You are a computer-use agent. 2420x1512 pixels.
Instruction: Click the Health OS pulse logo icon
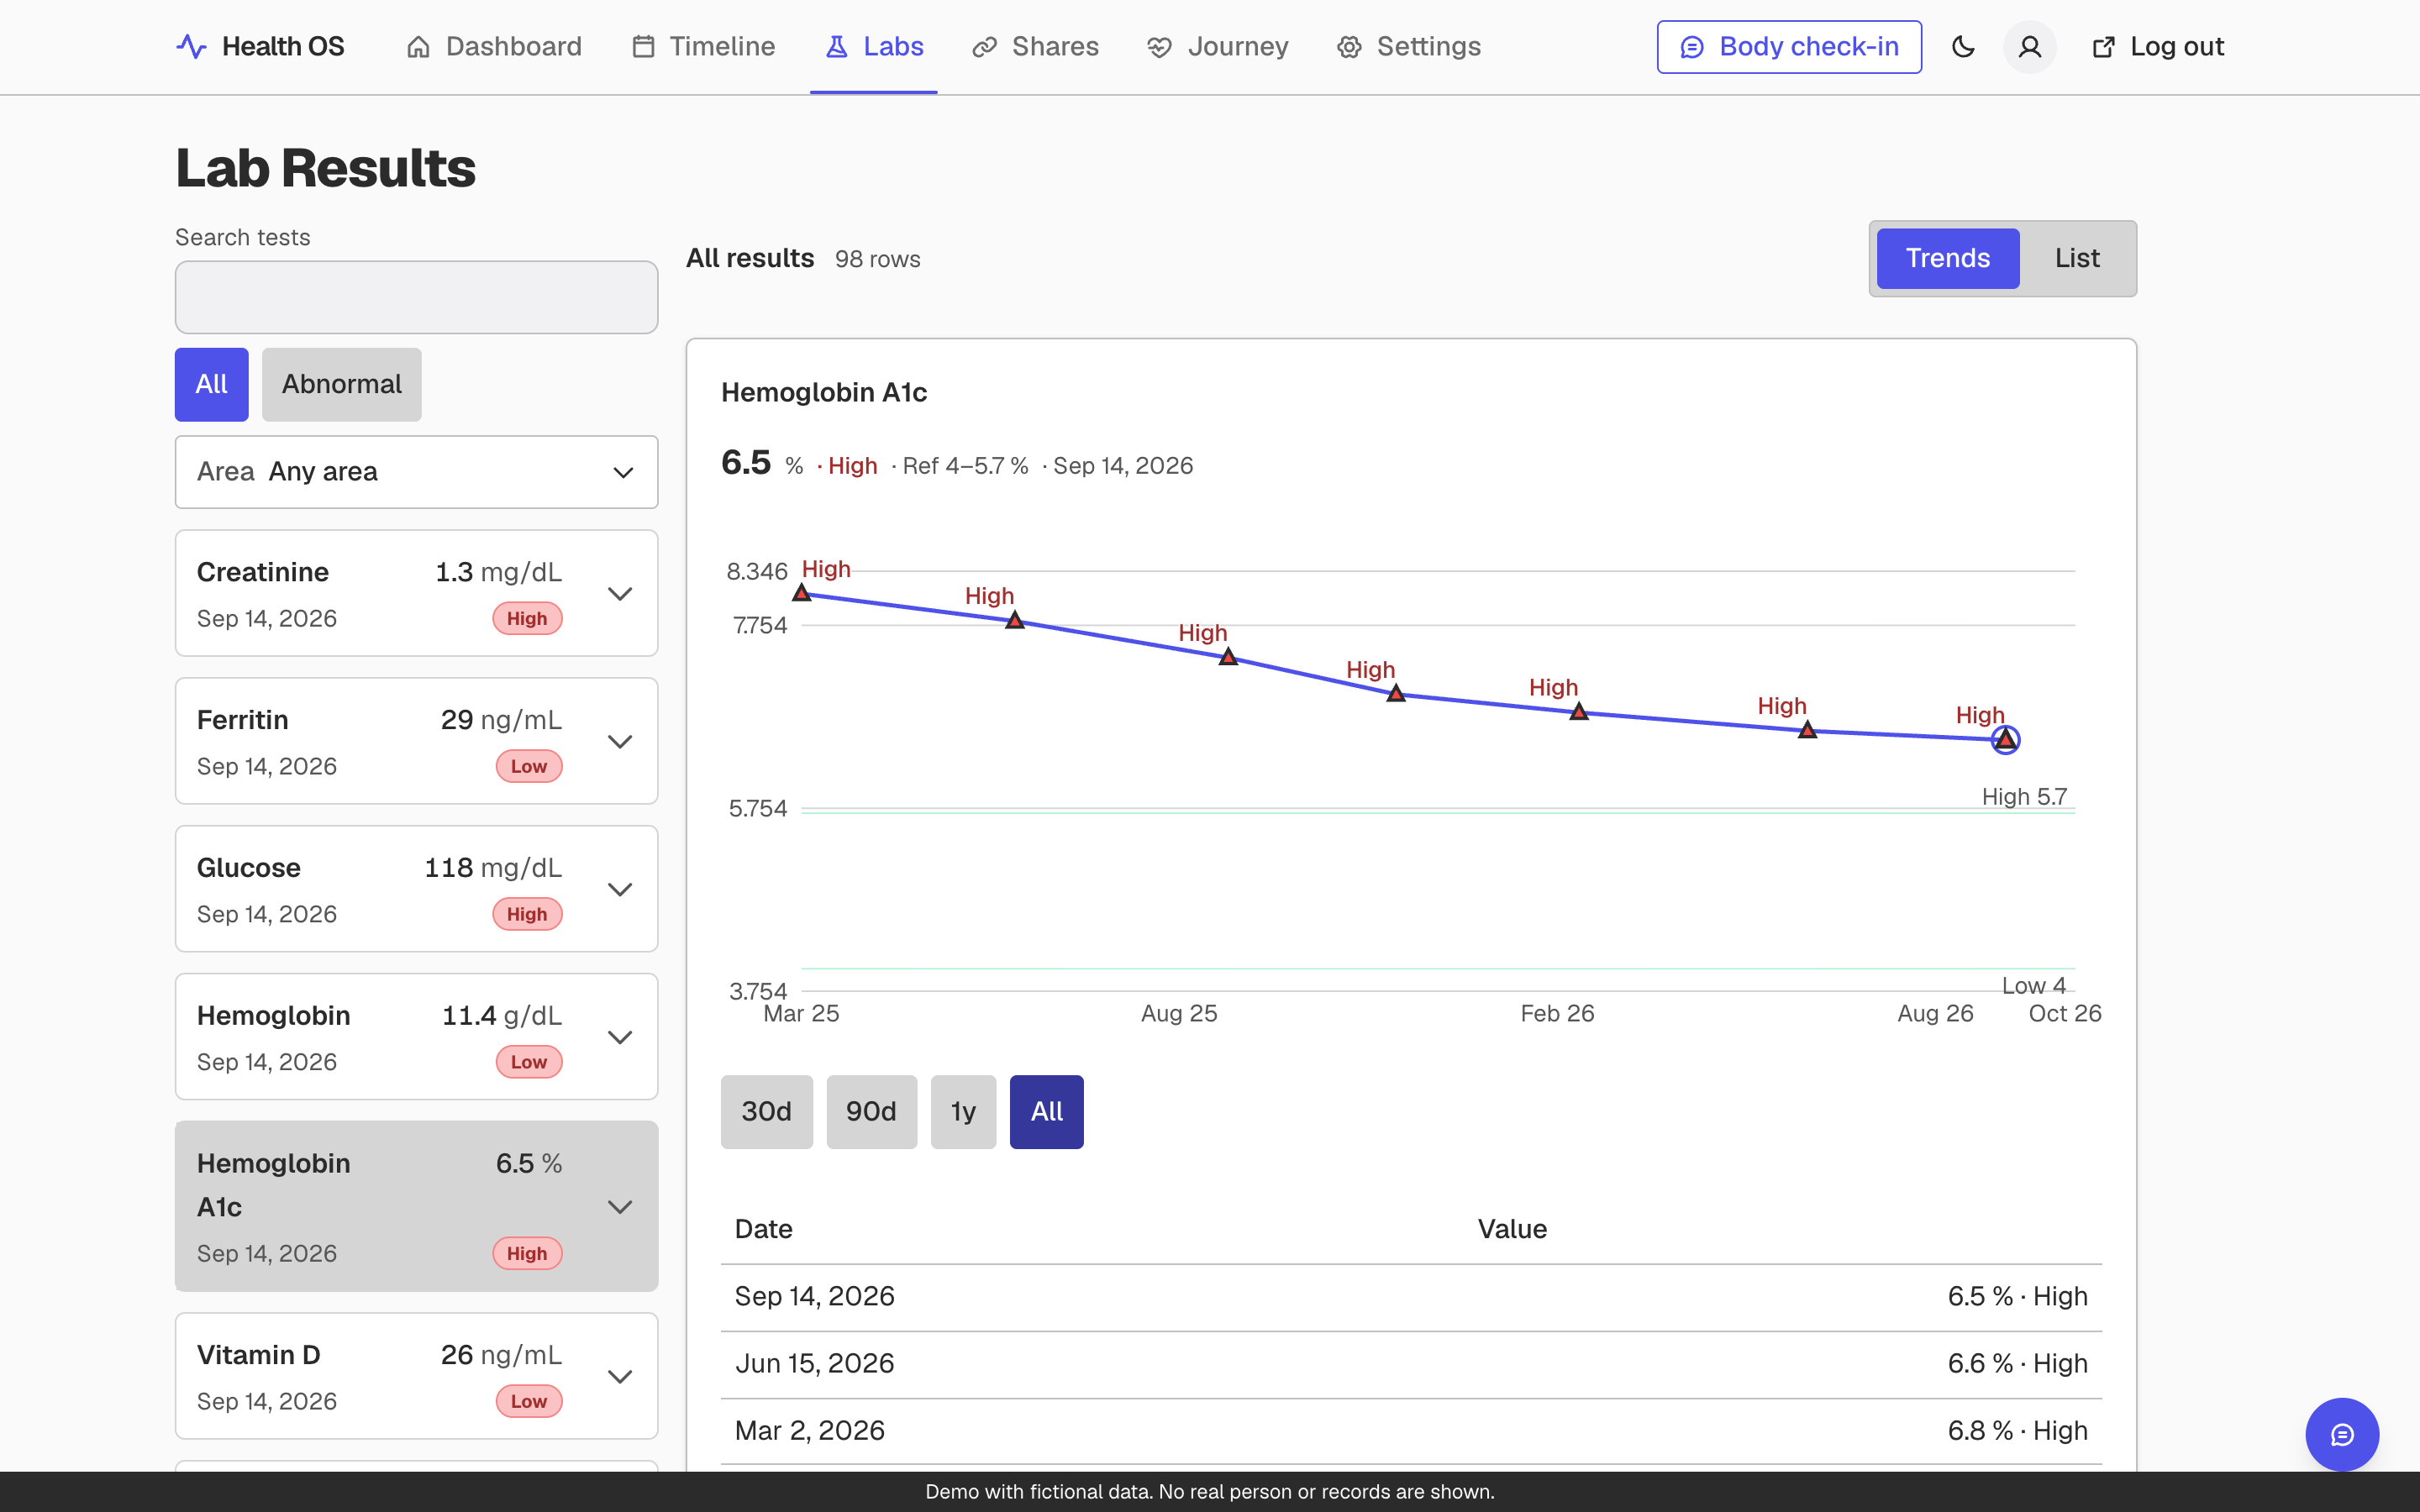[191, 47]
